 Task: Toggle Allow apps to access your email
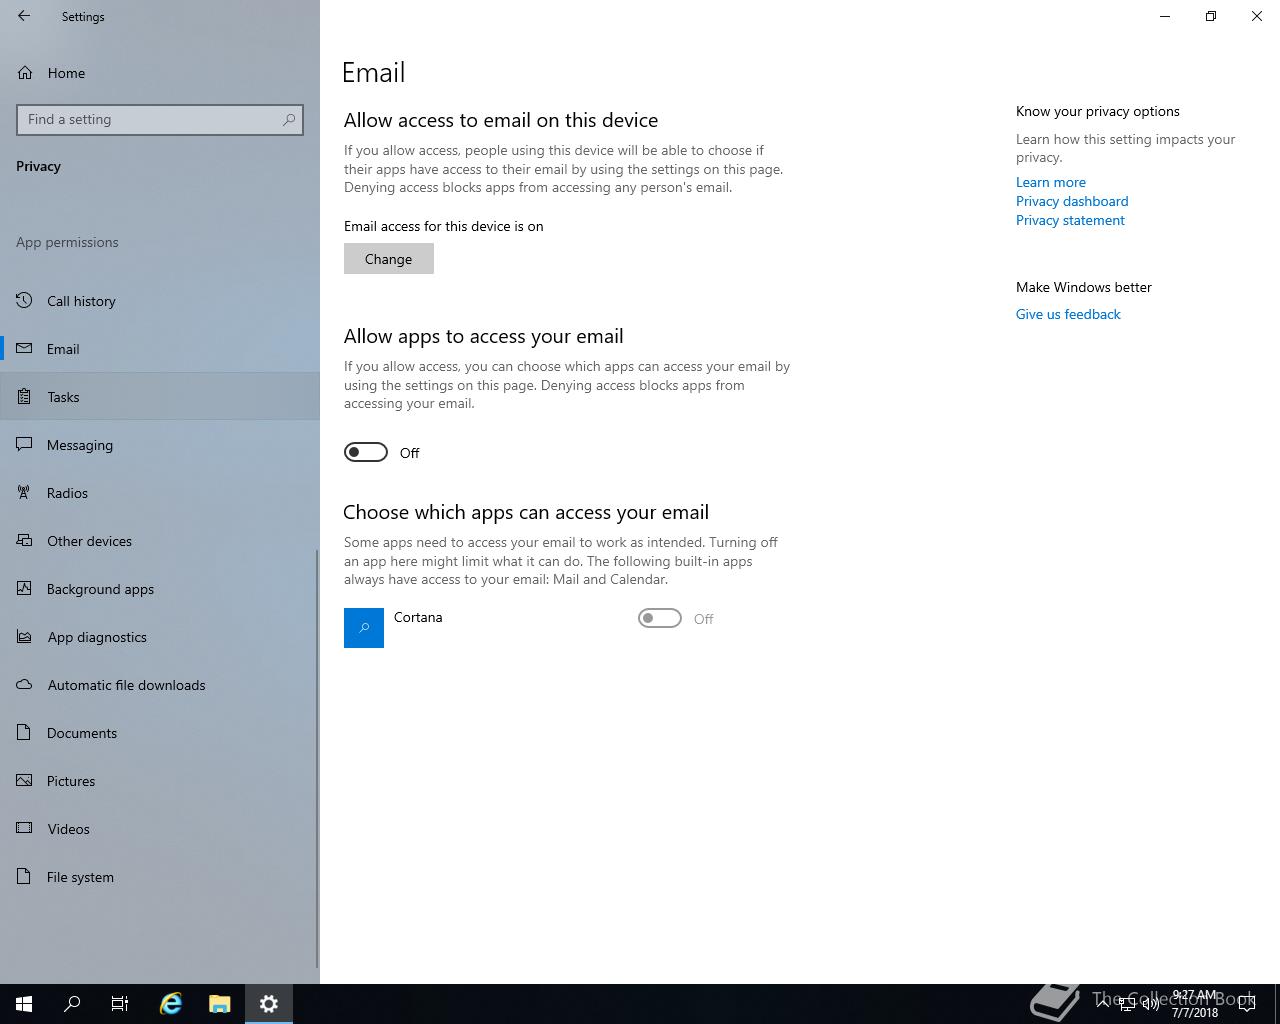(366, 452)
